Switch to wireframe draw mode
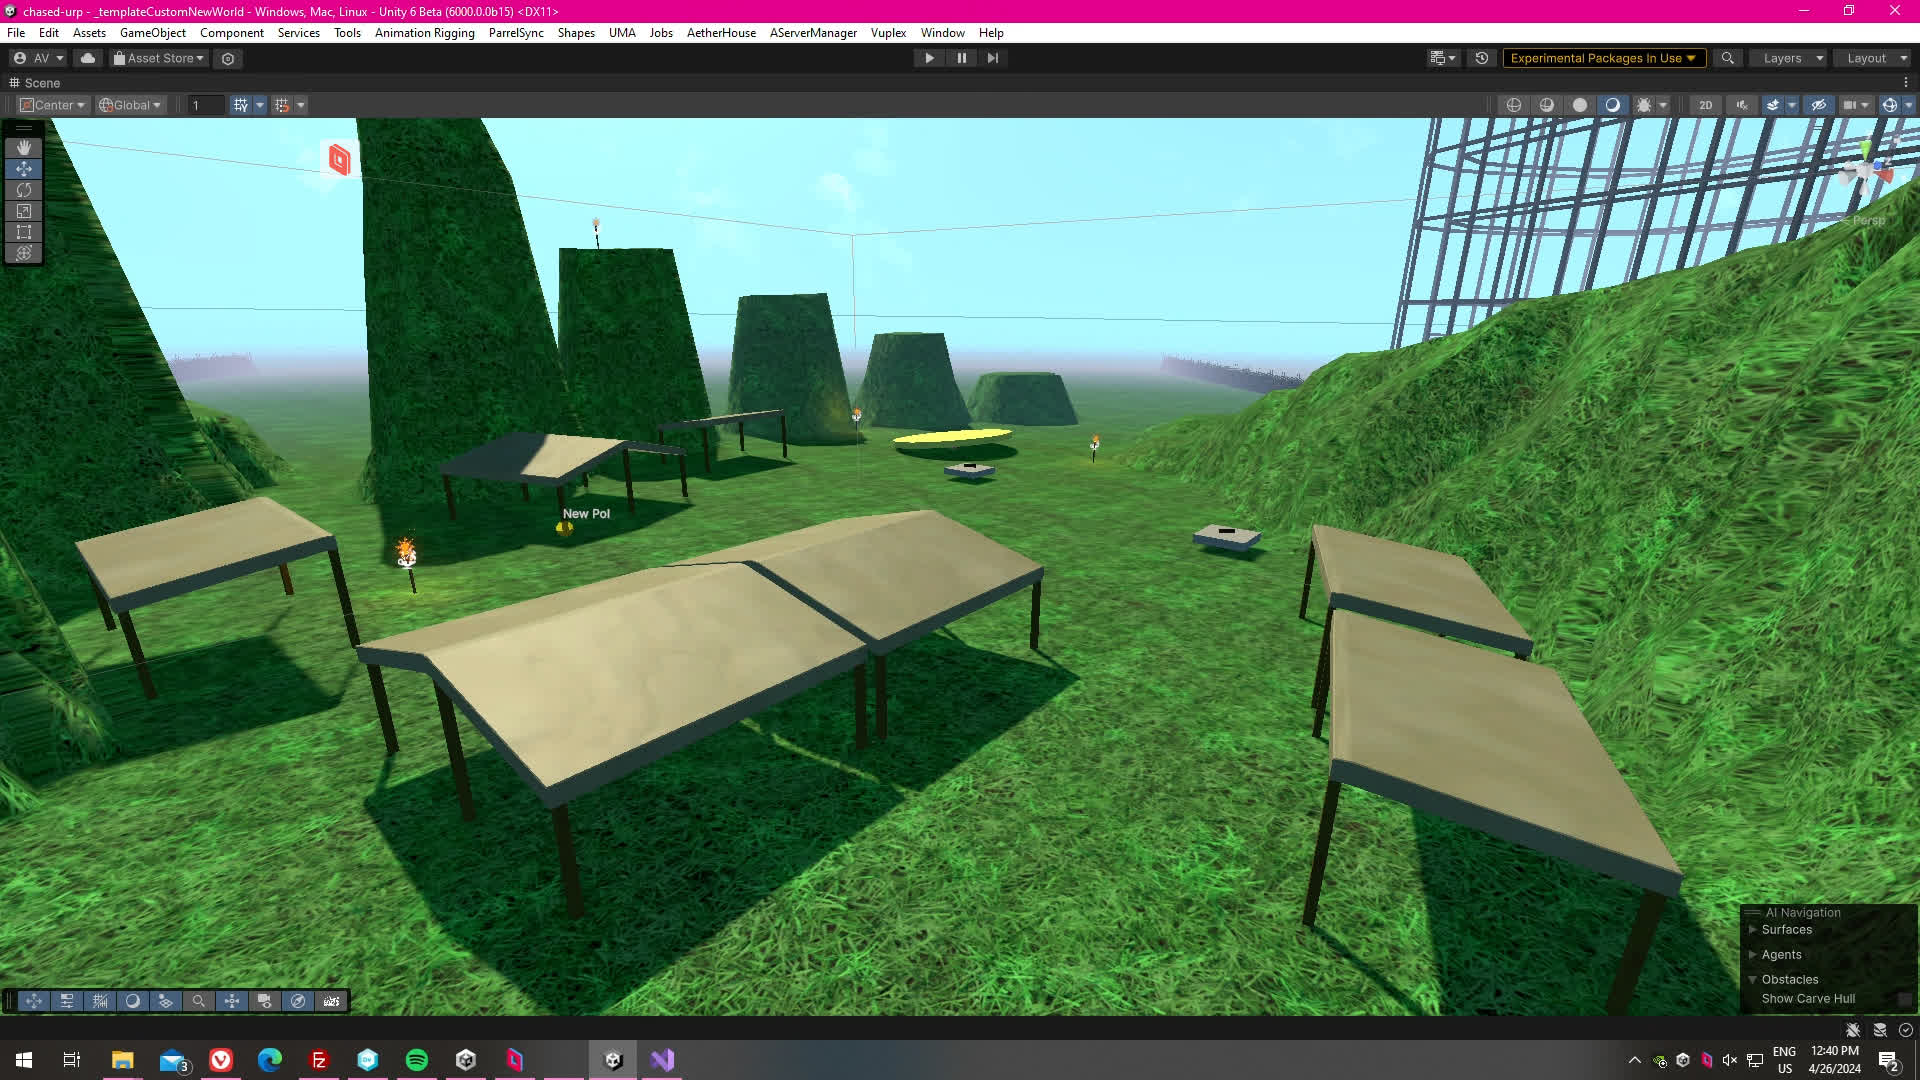 click(x=1514, y=105)
